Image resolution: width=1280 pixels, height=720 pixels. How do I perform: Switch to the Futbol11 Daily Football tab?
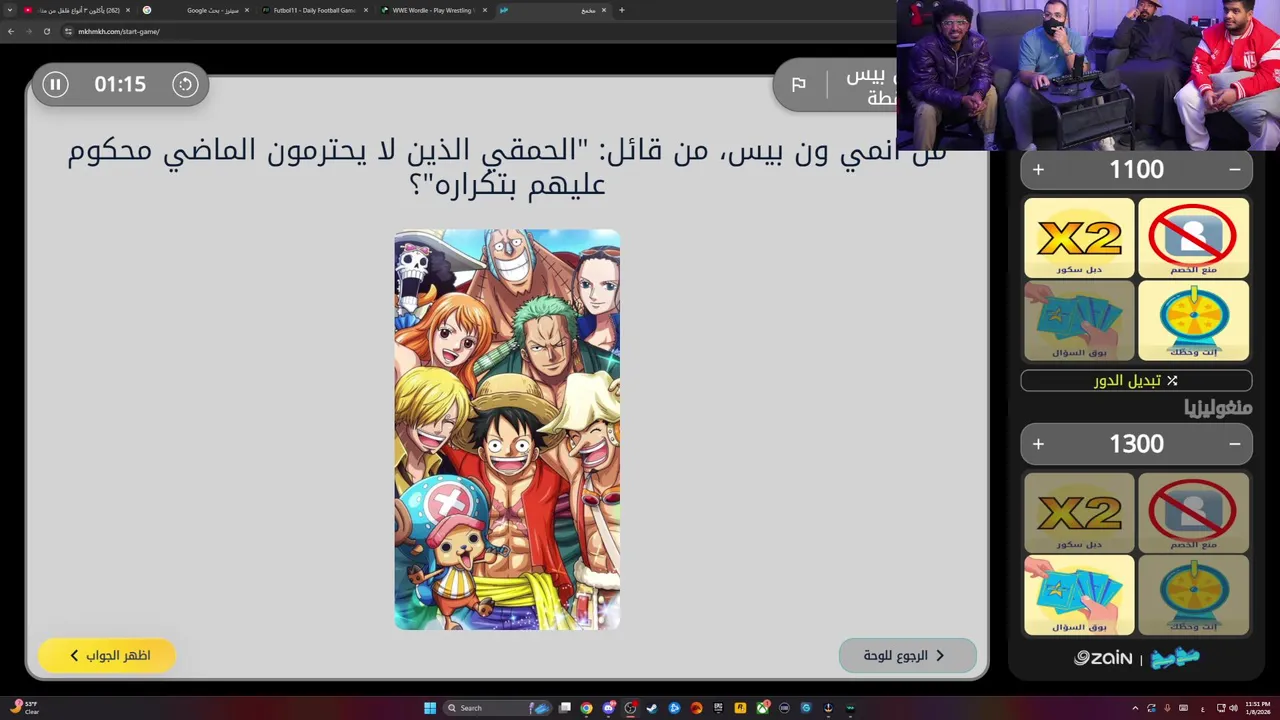tap(314, 10)
